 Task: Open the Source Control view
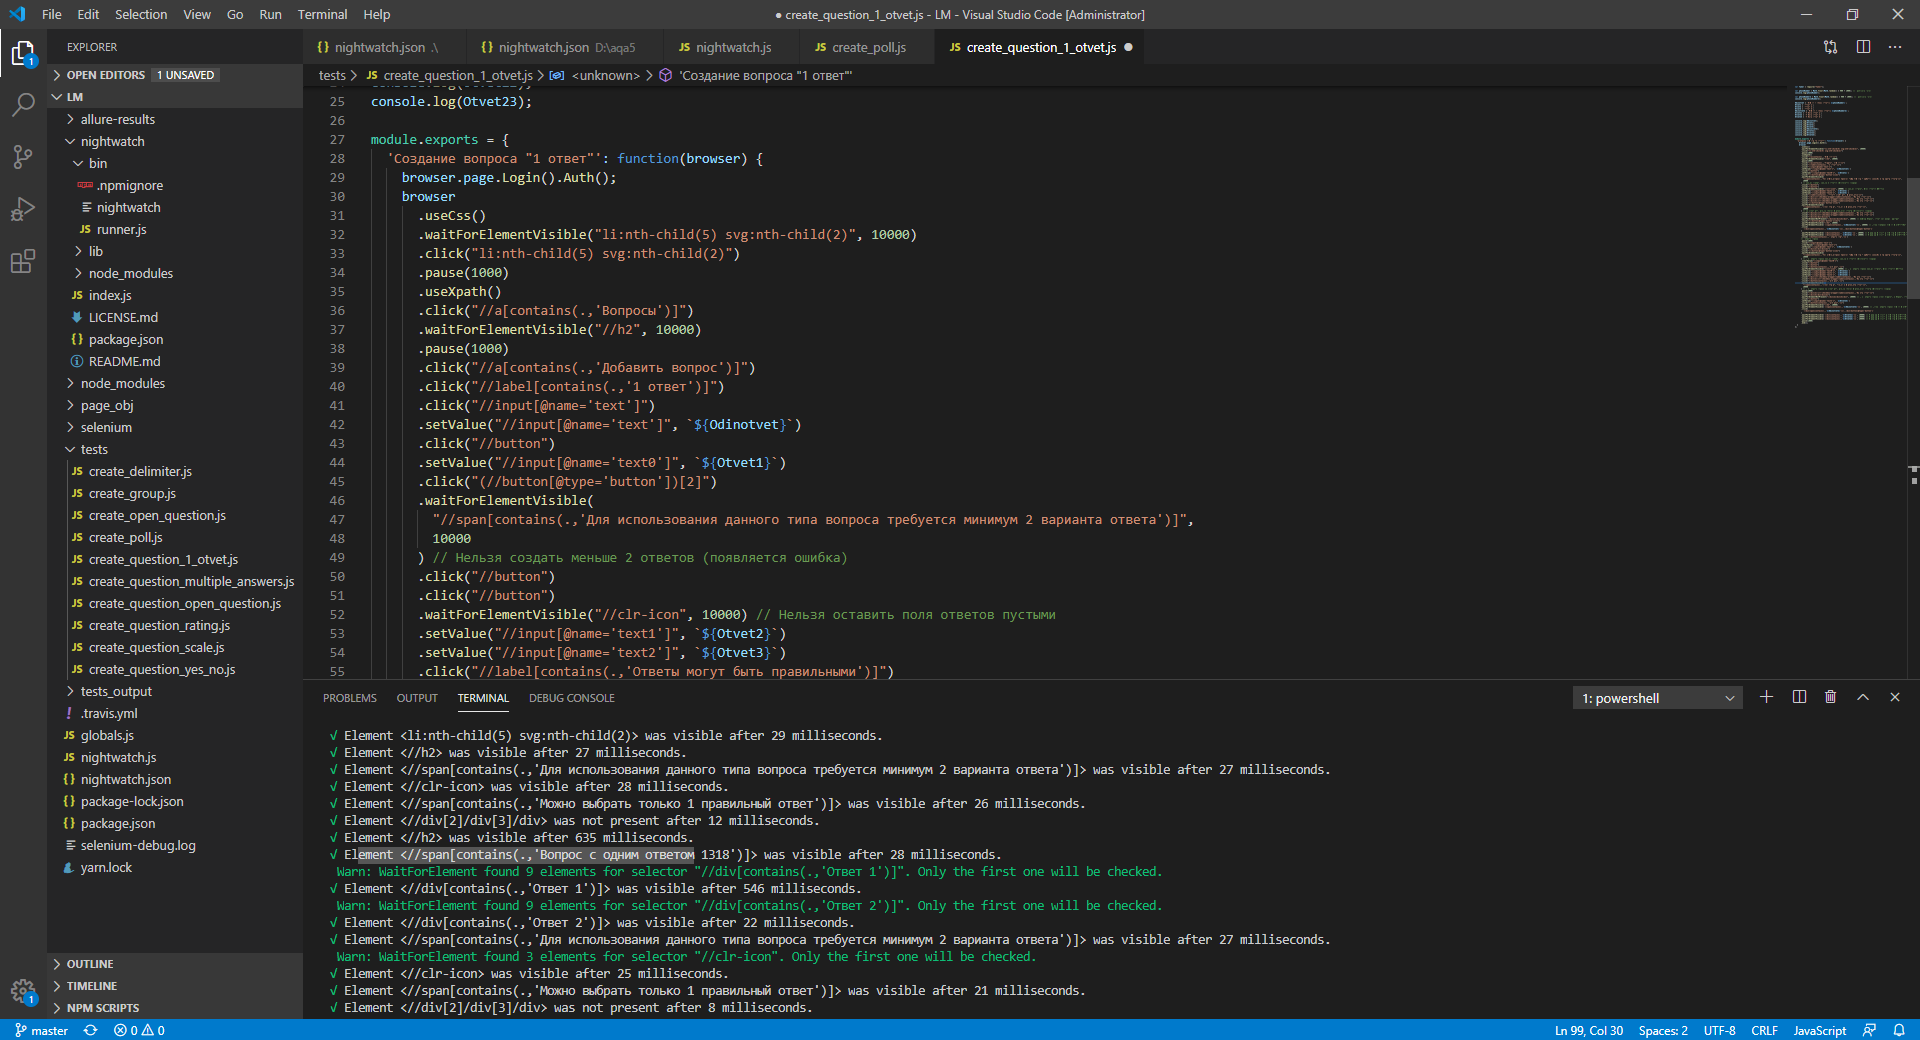point(23,157)
